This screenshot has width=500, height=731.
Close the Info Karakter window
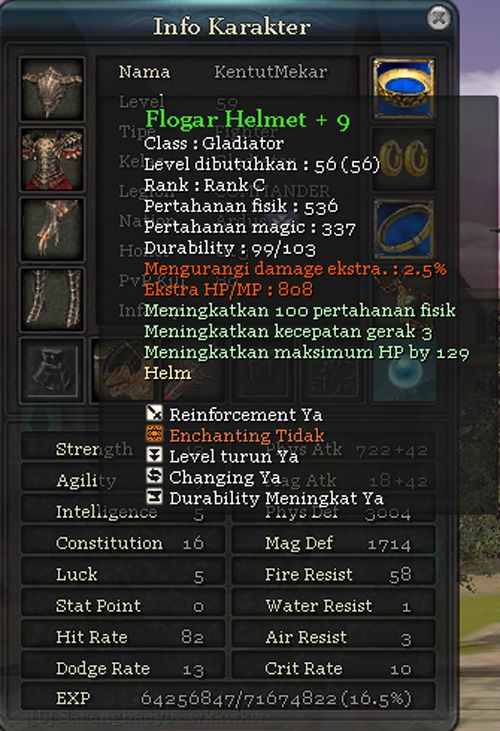[438, 19]
